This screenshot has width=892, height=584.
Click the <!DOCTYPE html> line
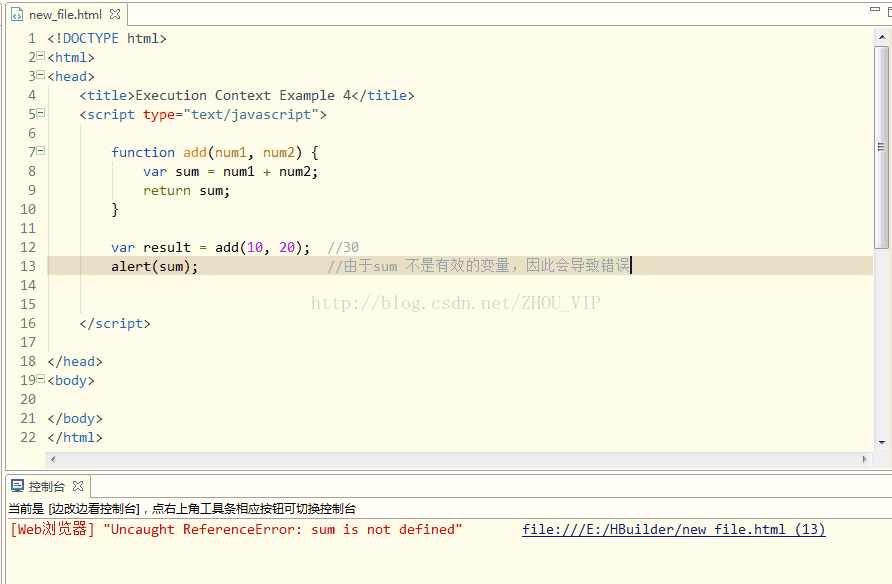point(107,39)
